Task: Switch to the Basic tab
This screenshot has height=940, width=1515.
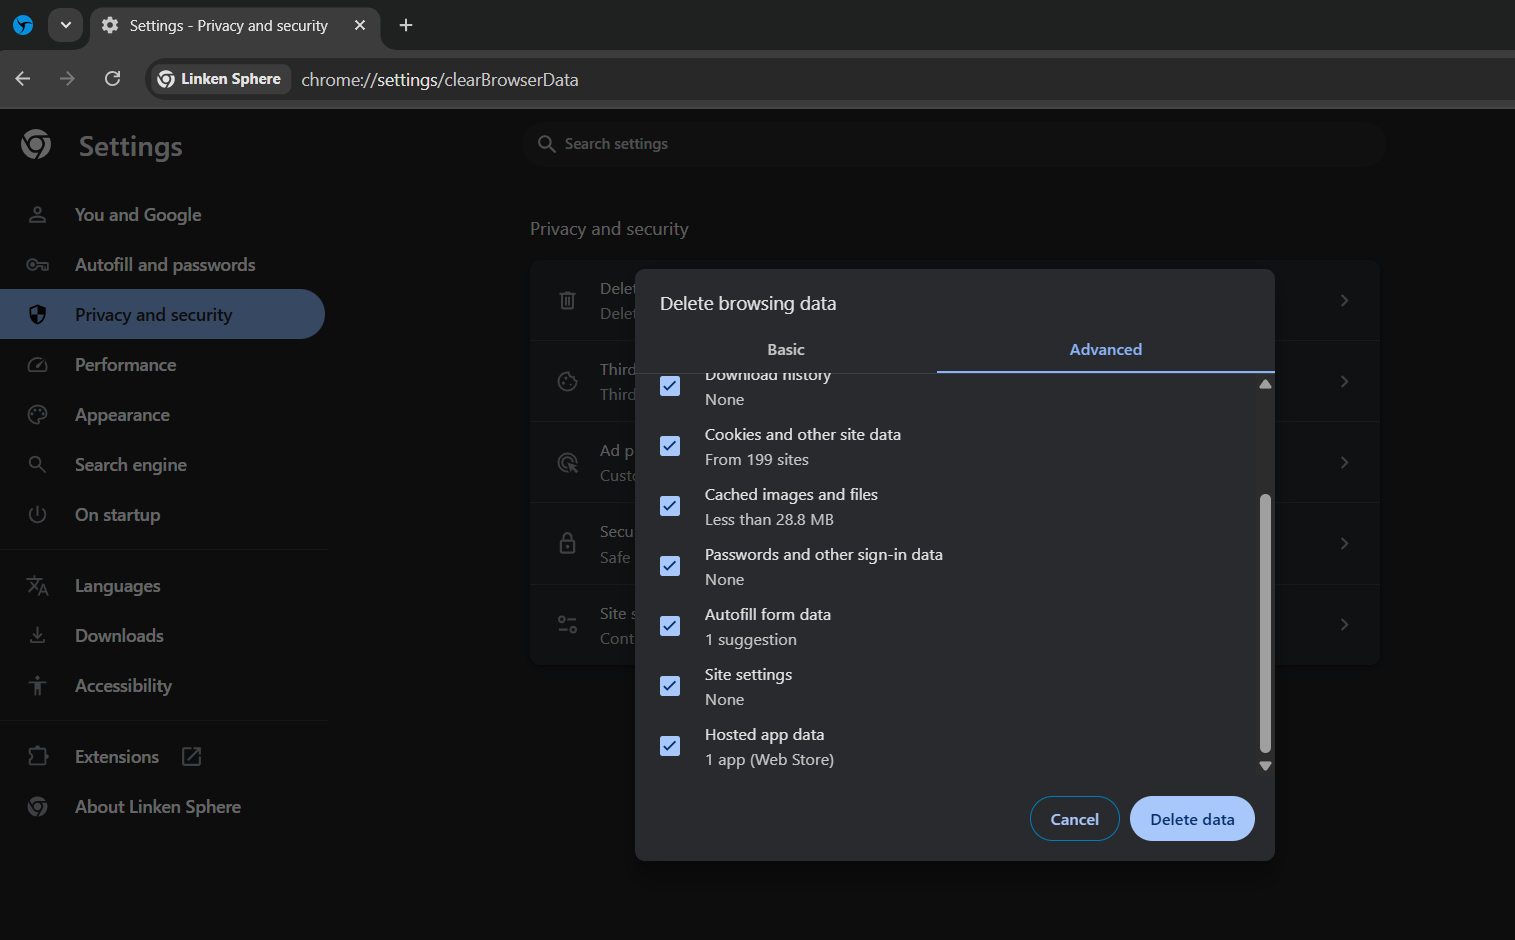Action: [x=785, y=349]
